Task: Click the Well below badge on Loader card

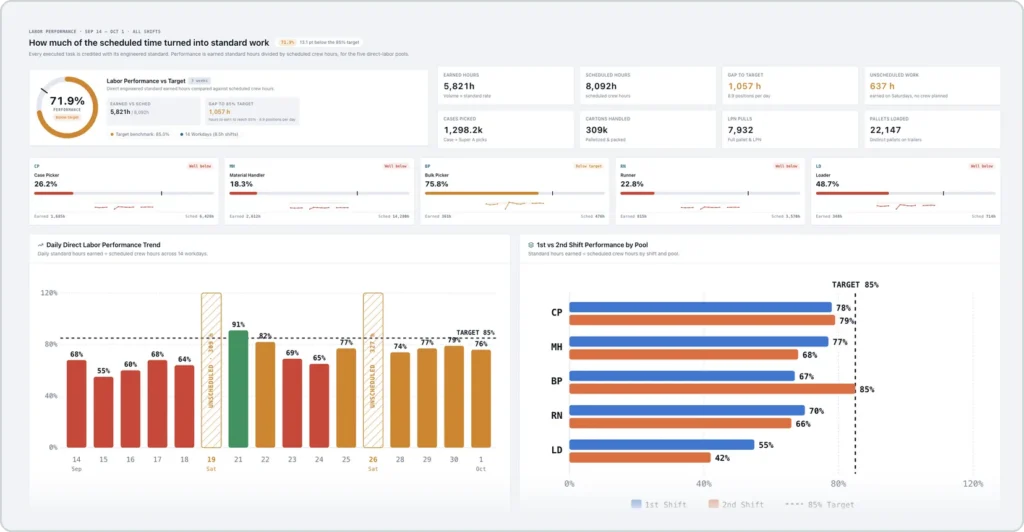Action: [982, 166]
